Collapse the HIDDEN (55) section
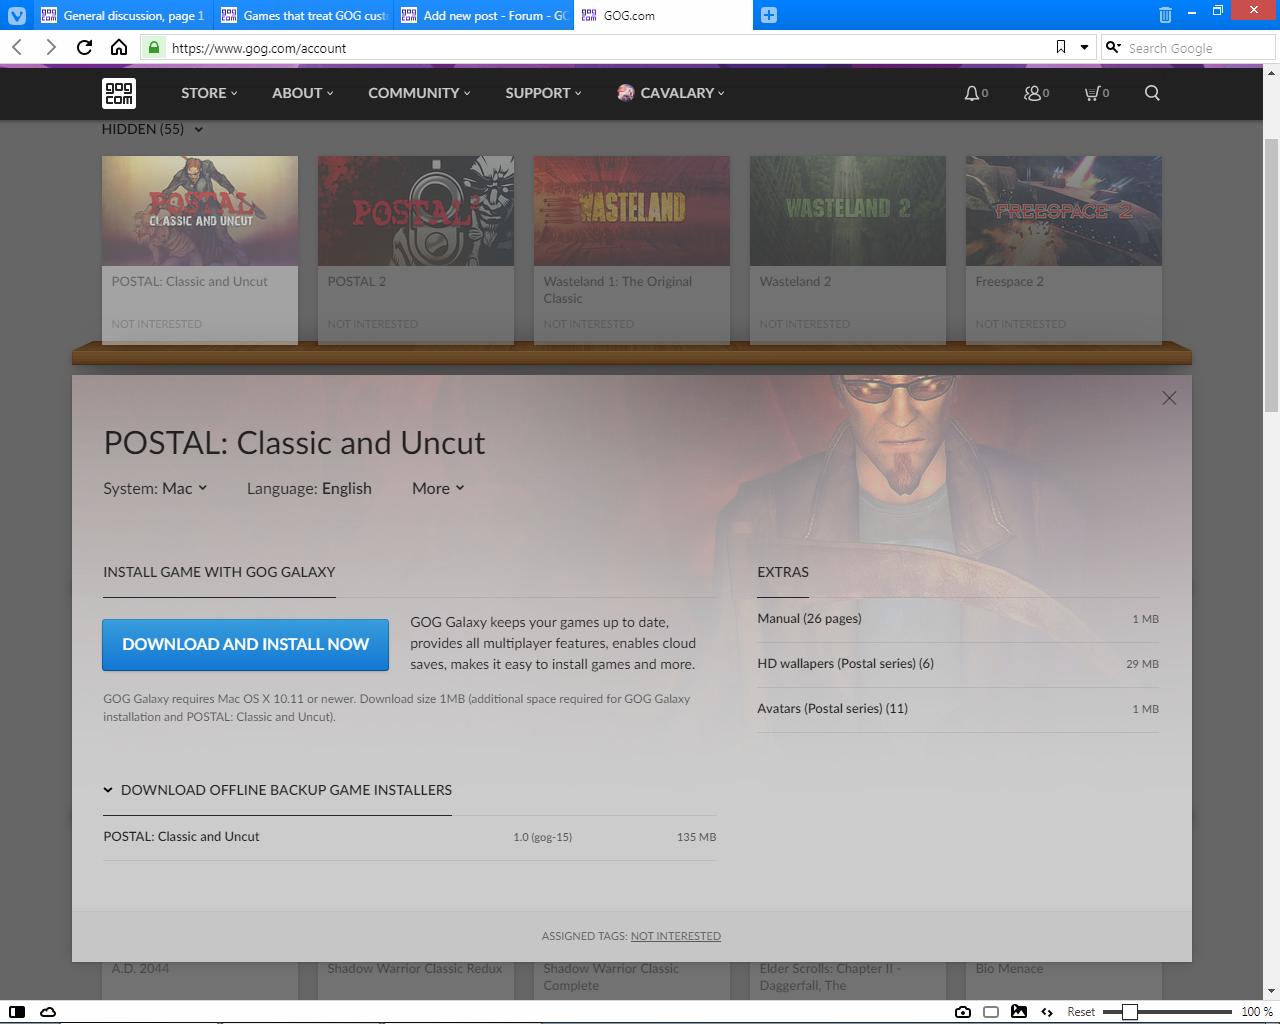 152,129
